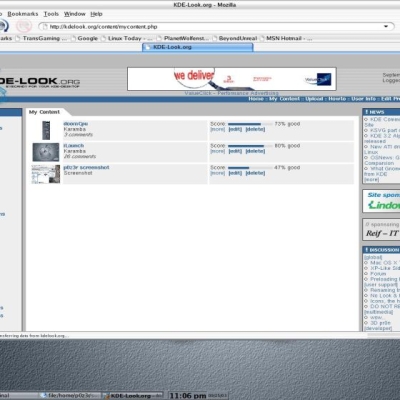Image resolution: width=400 pixels, height=400 pixels.
Task: Click [delete] in the 73% good row
Action: pyautogui.click(x=255, y=129)
